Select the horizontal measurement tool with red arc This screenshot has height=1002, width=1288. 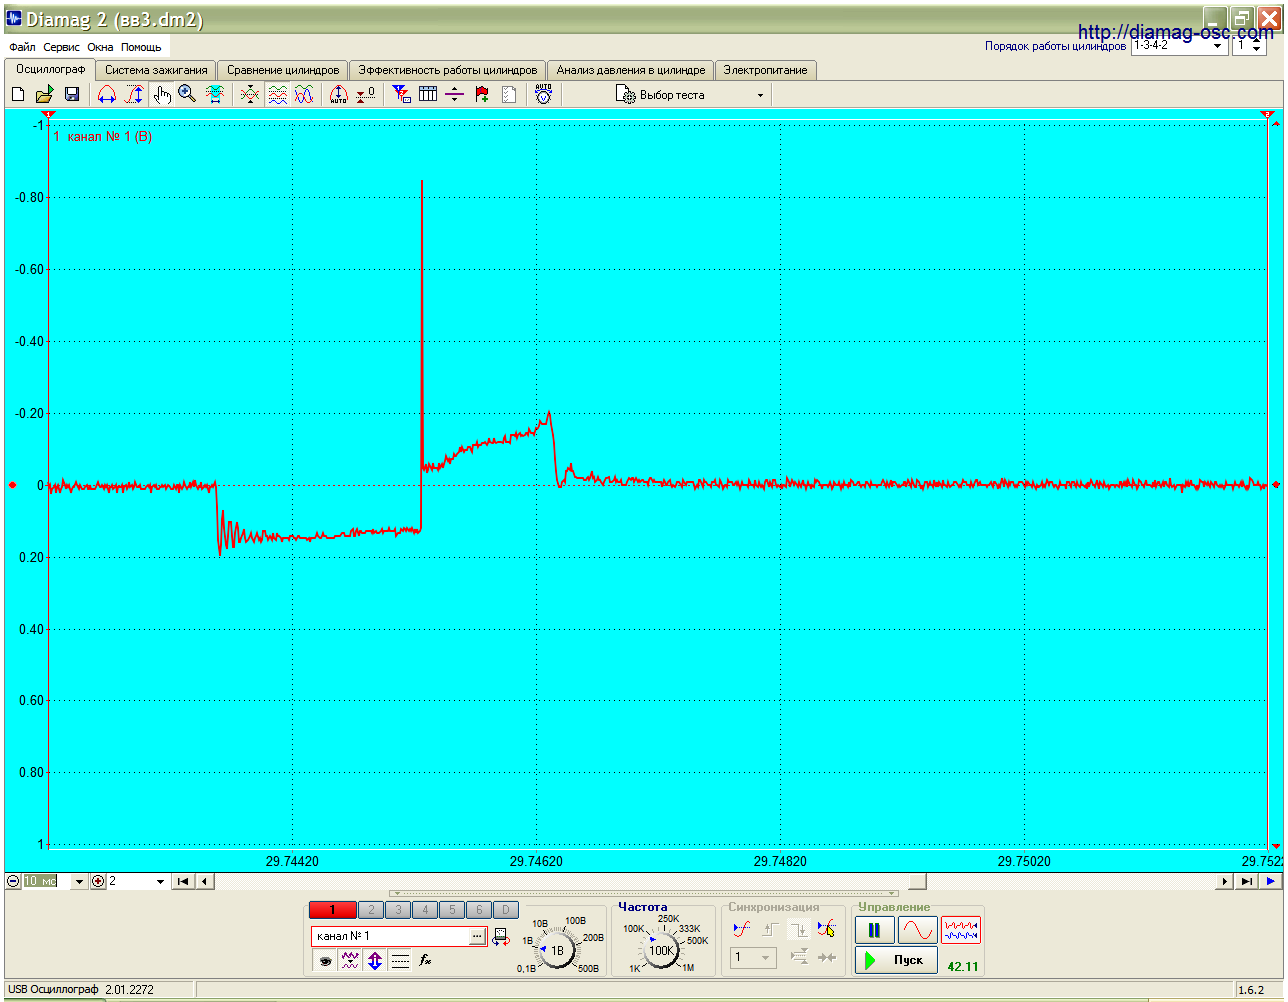(x=107, y=94)
